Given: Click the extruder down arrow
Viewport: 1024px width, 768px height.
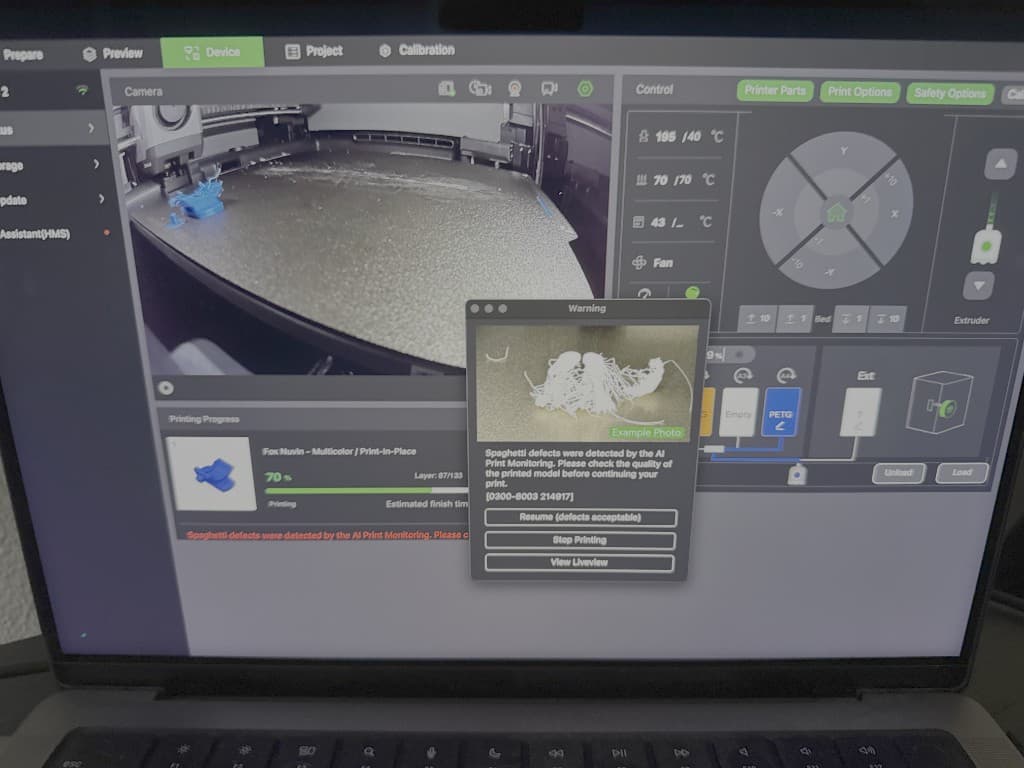Looking at the screenshot, I should pos(978,285).
